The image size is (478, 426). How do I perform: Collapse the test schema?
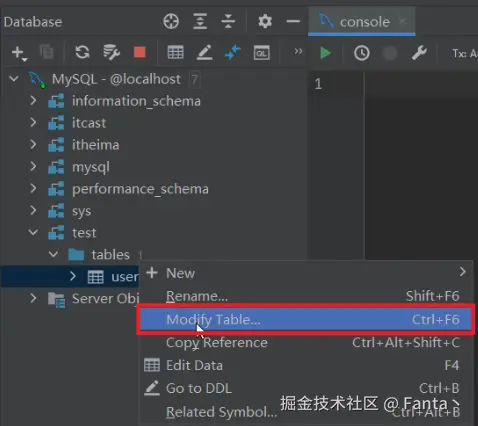click(33, 232)
